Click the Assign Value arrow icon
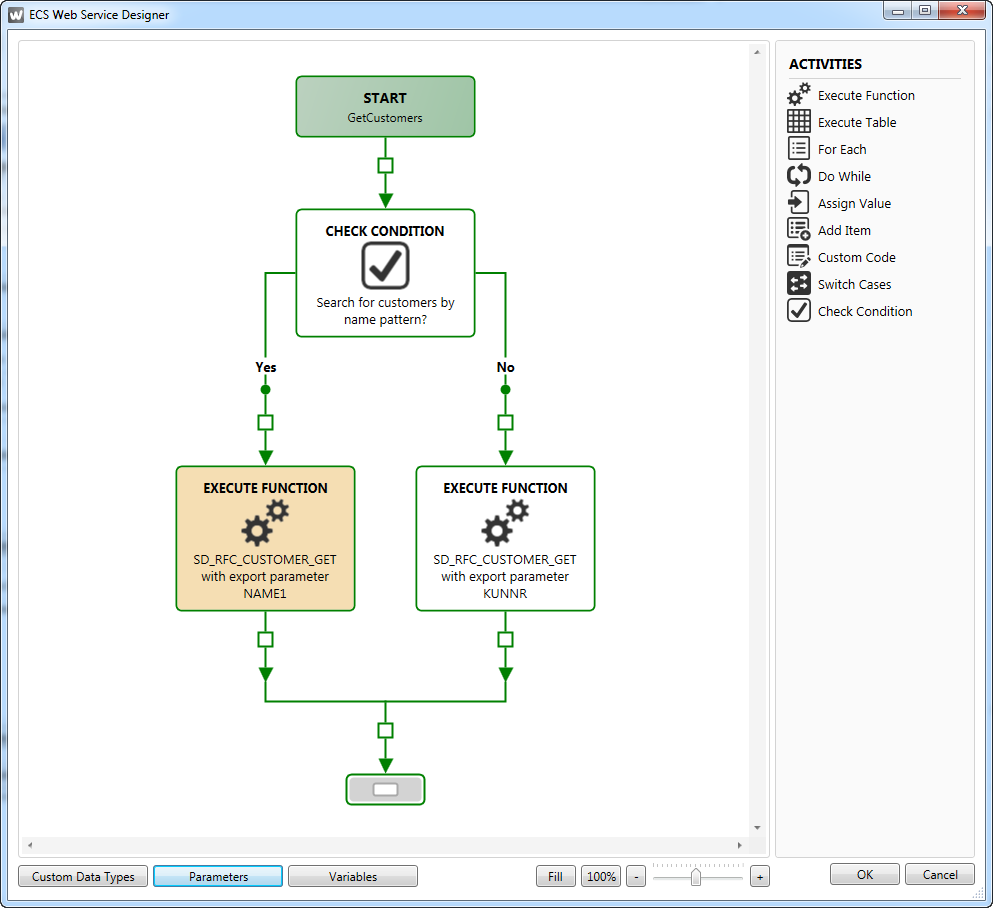 [x=799, y=203]
